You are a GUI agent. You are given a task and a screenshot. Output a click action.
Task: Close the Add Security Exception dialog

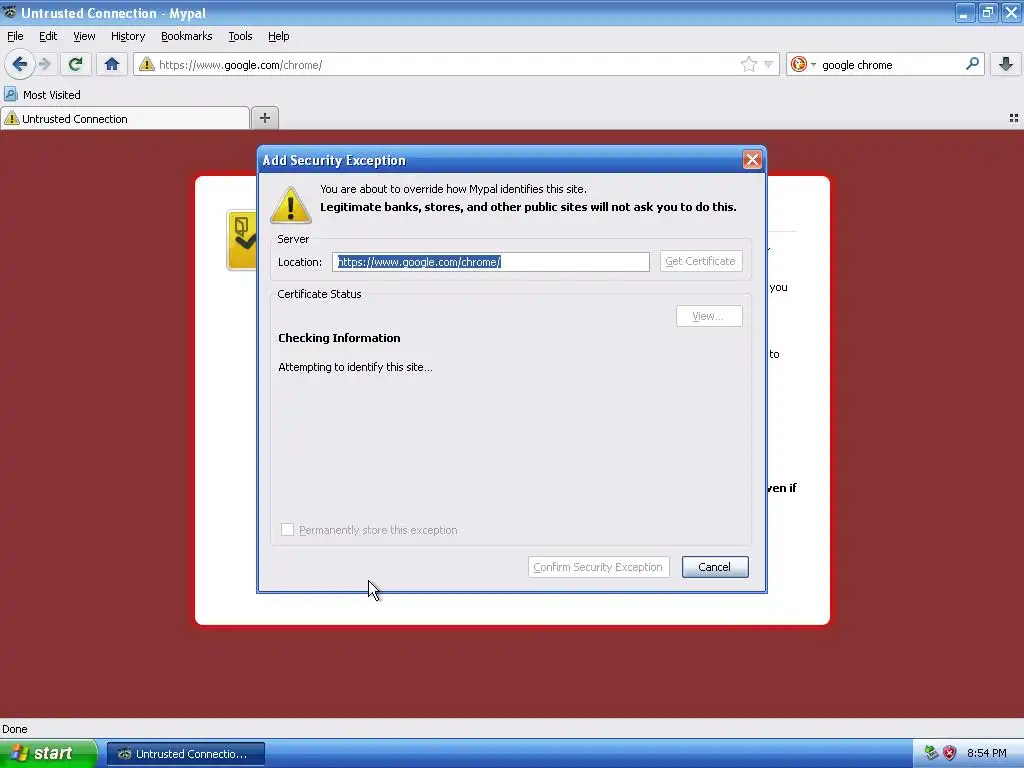[752, 160]
